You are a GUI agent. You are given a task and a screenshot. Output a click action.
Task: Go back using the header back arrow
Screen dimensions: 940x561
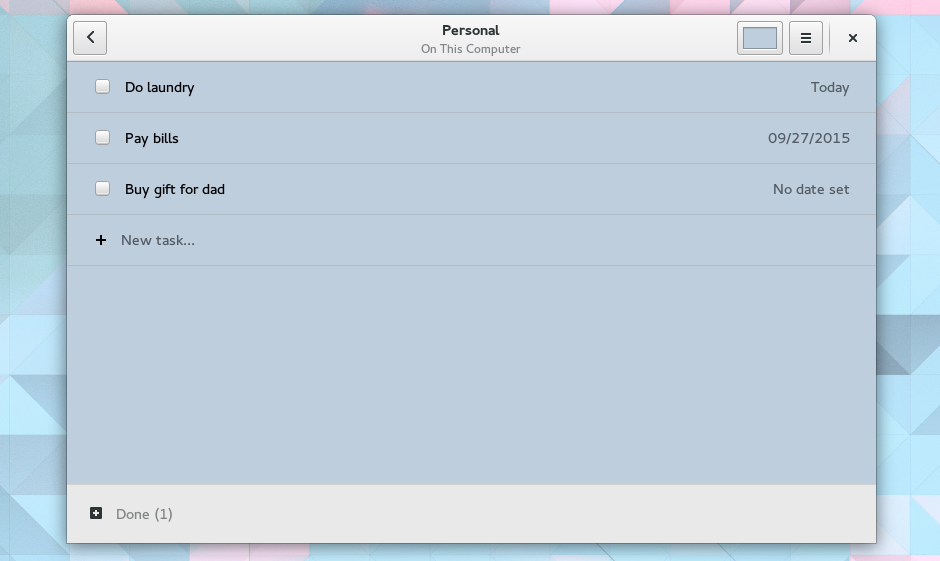[x=90, y=38]
